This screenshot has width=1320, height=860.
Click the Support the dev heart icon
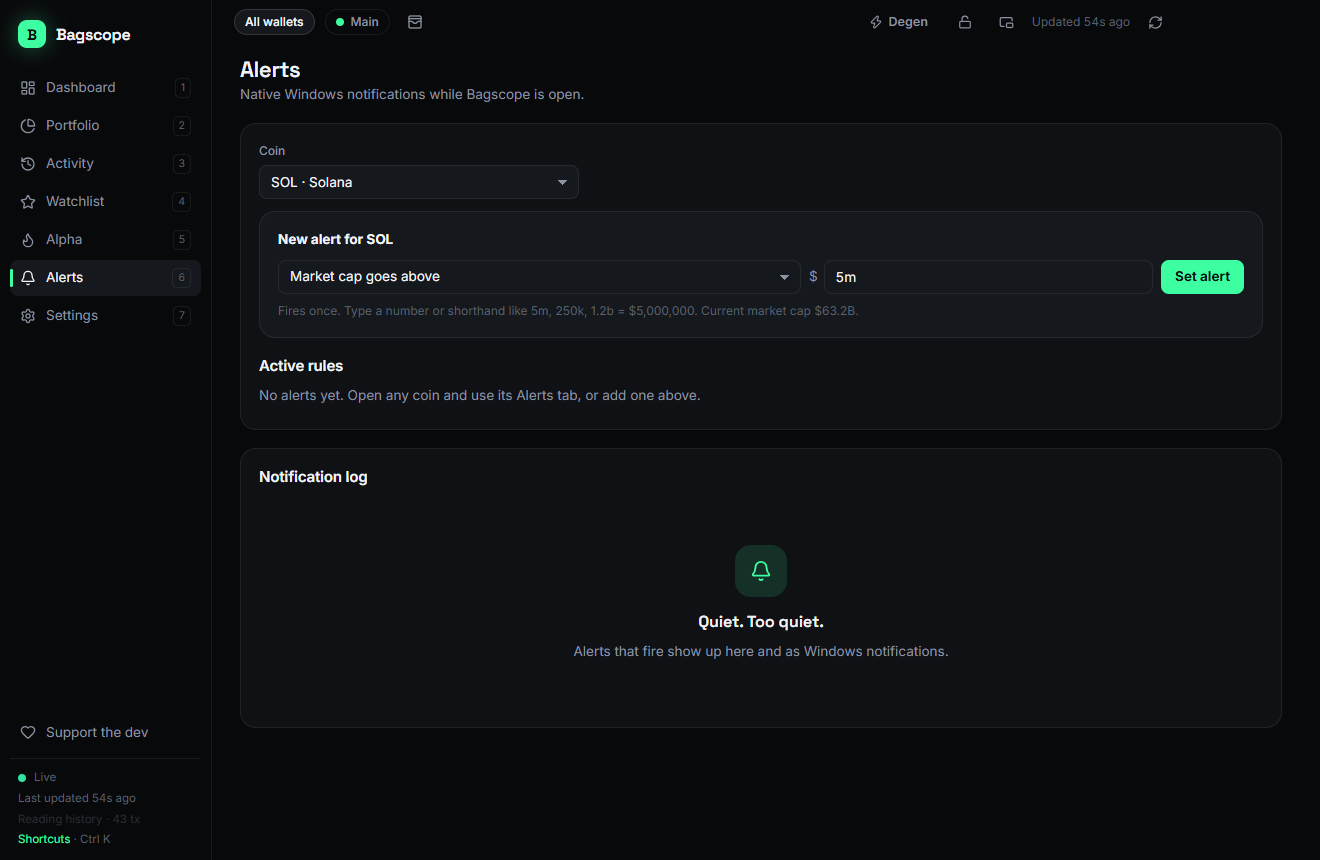[28, 732]
